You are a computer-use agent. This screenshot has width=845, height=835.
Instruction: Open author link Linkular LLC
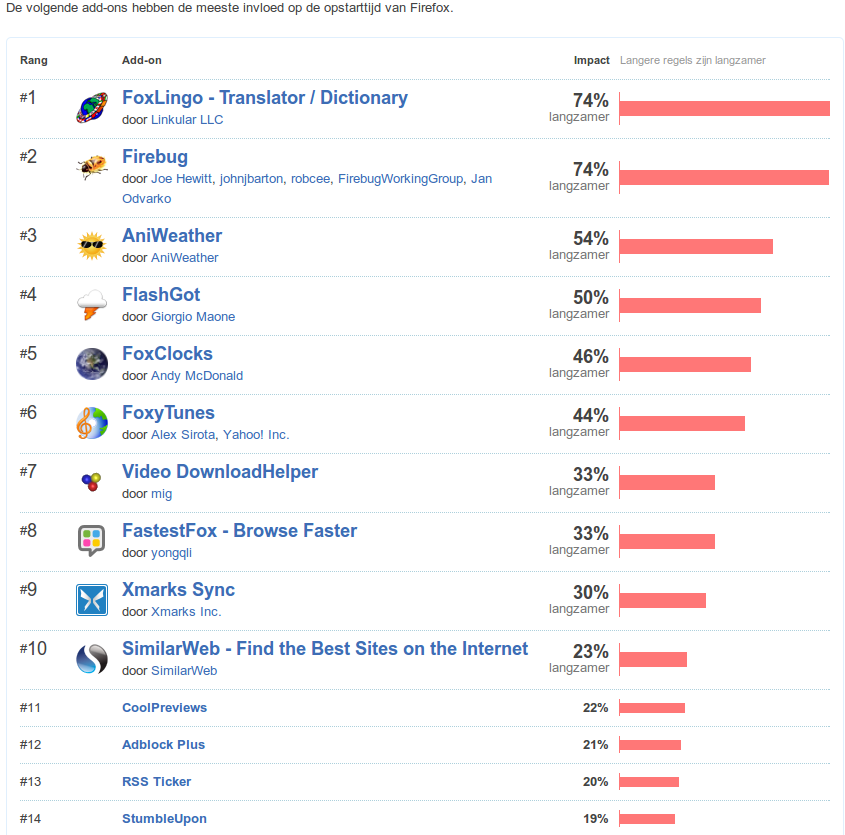click(187, 120)
